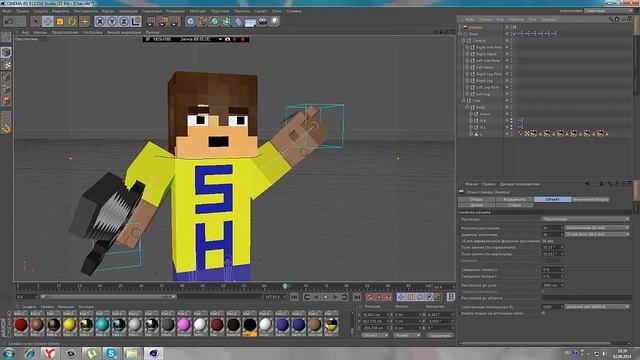This screenshot has height=360, width=640.
Task: Activate the Rotate tool icon
Action: point(72,21)
